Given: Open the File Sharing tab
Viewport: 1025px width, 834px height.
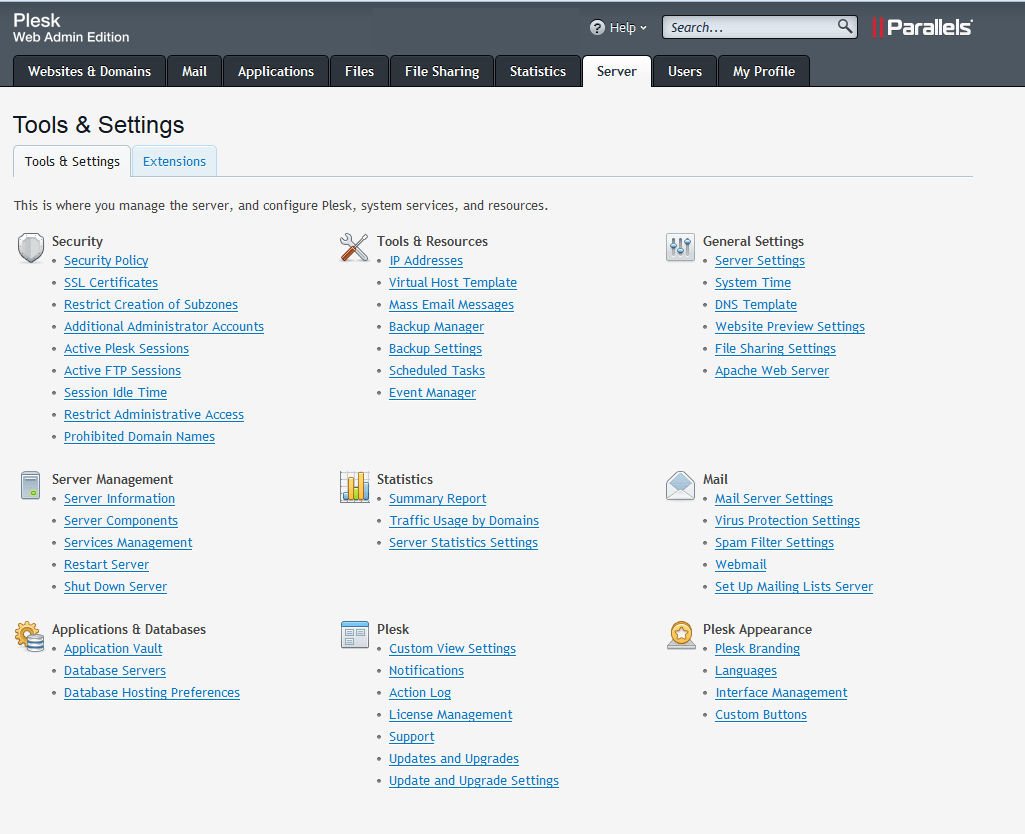Looking at the screenshot, I should [x=442, y=71].
